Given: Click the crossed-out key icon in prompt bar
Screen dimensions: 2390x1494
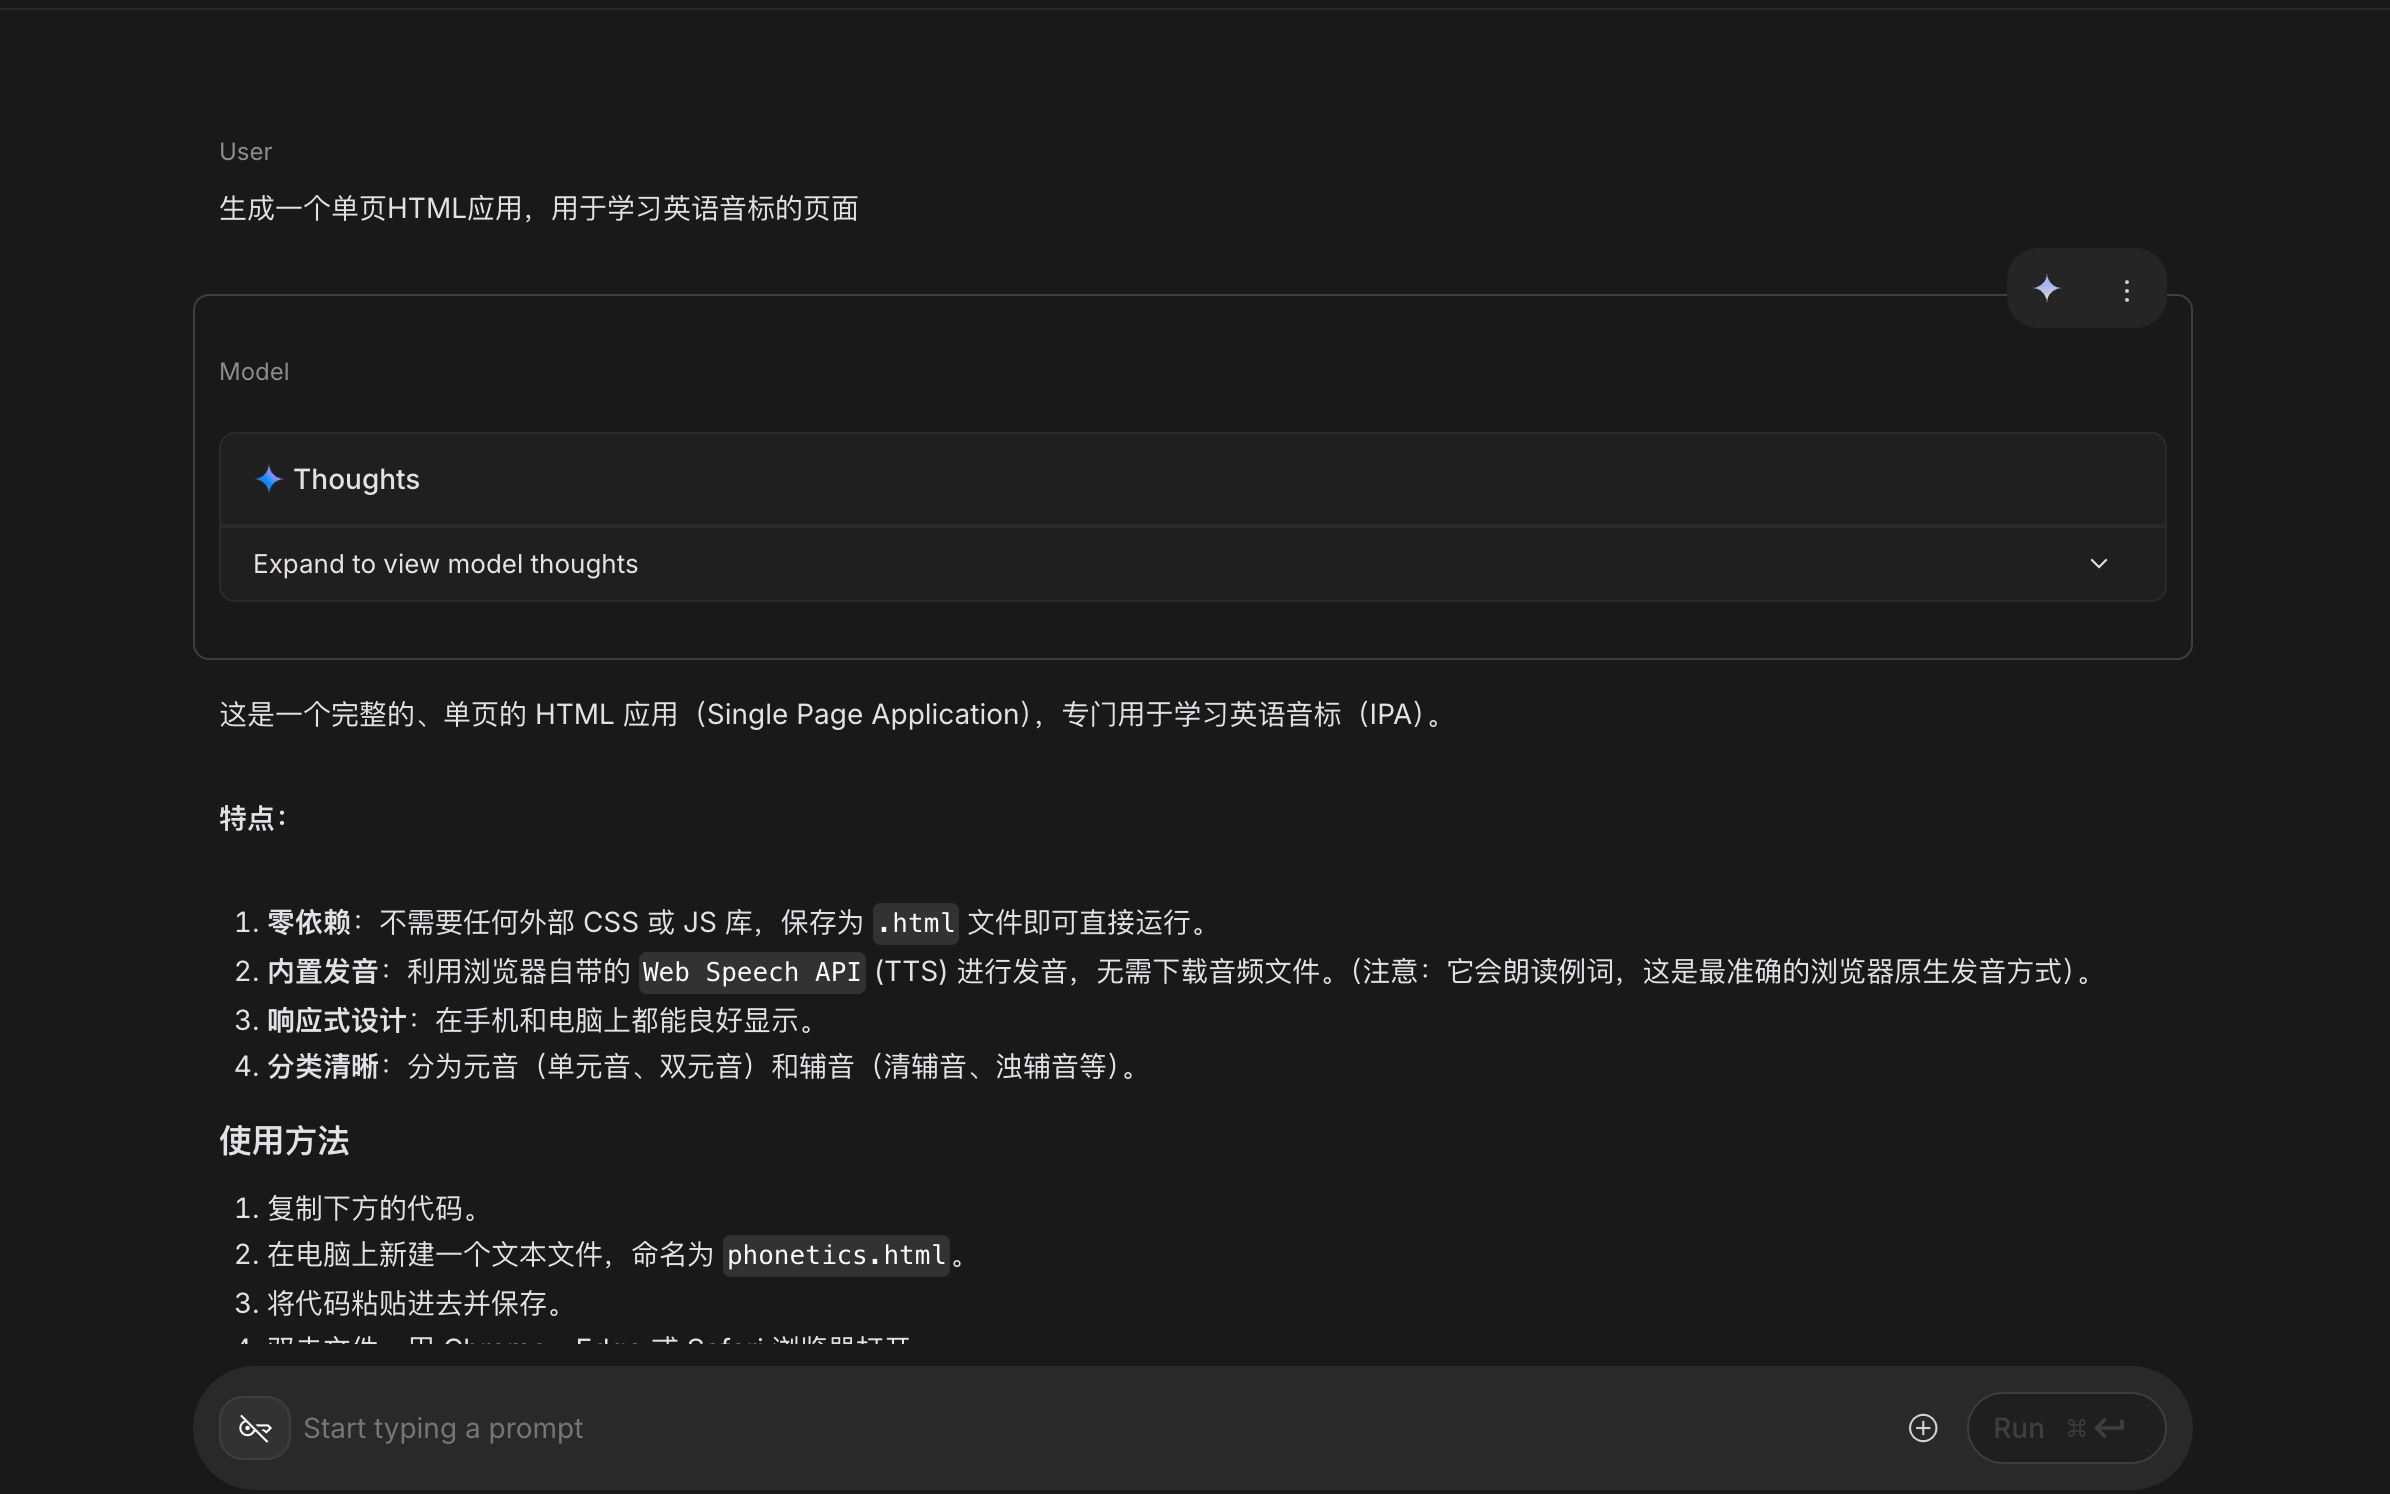Looking at the screenshot, I should [x=255, y=1428].
